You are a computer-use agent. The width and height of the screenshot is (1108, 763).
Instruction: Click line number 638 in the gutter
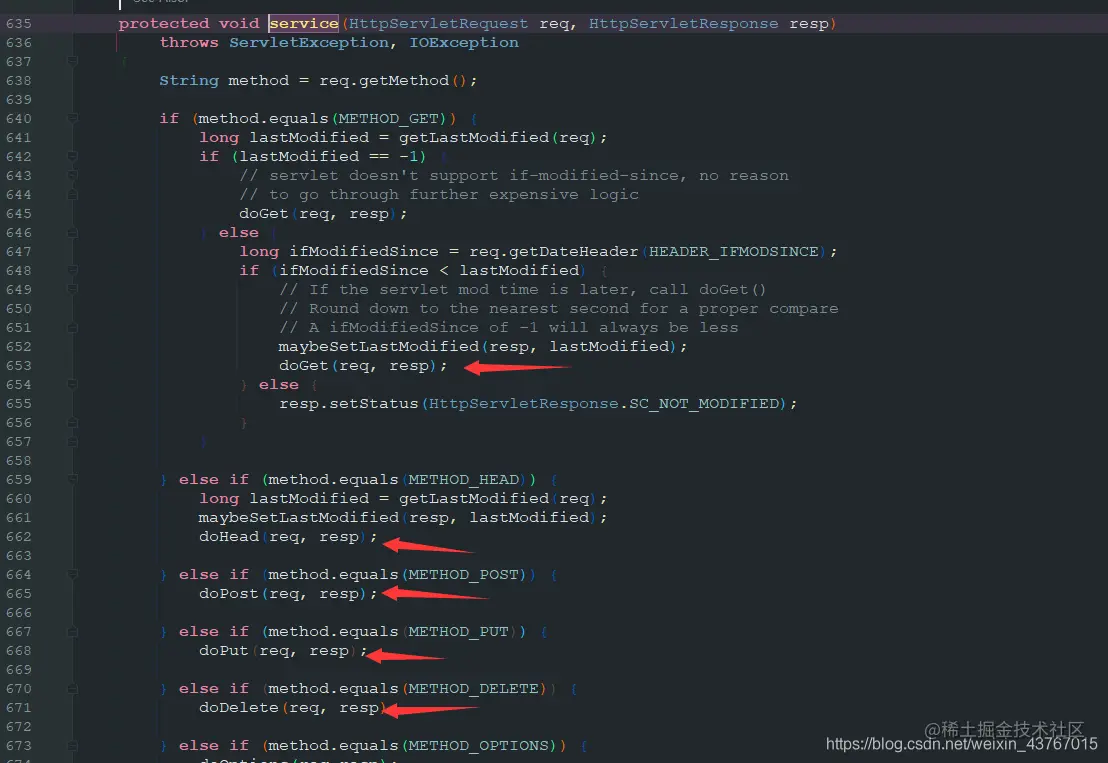tap(19, 81)
